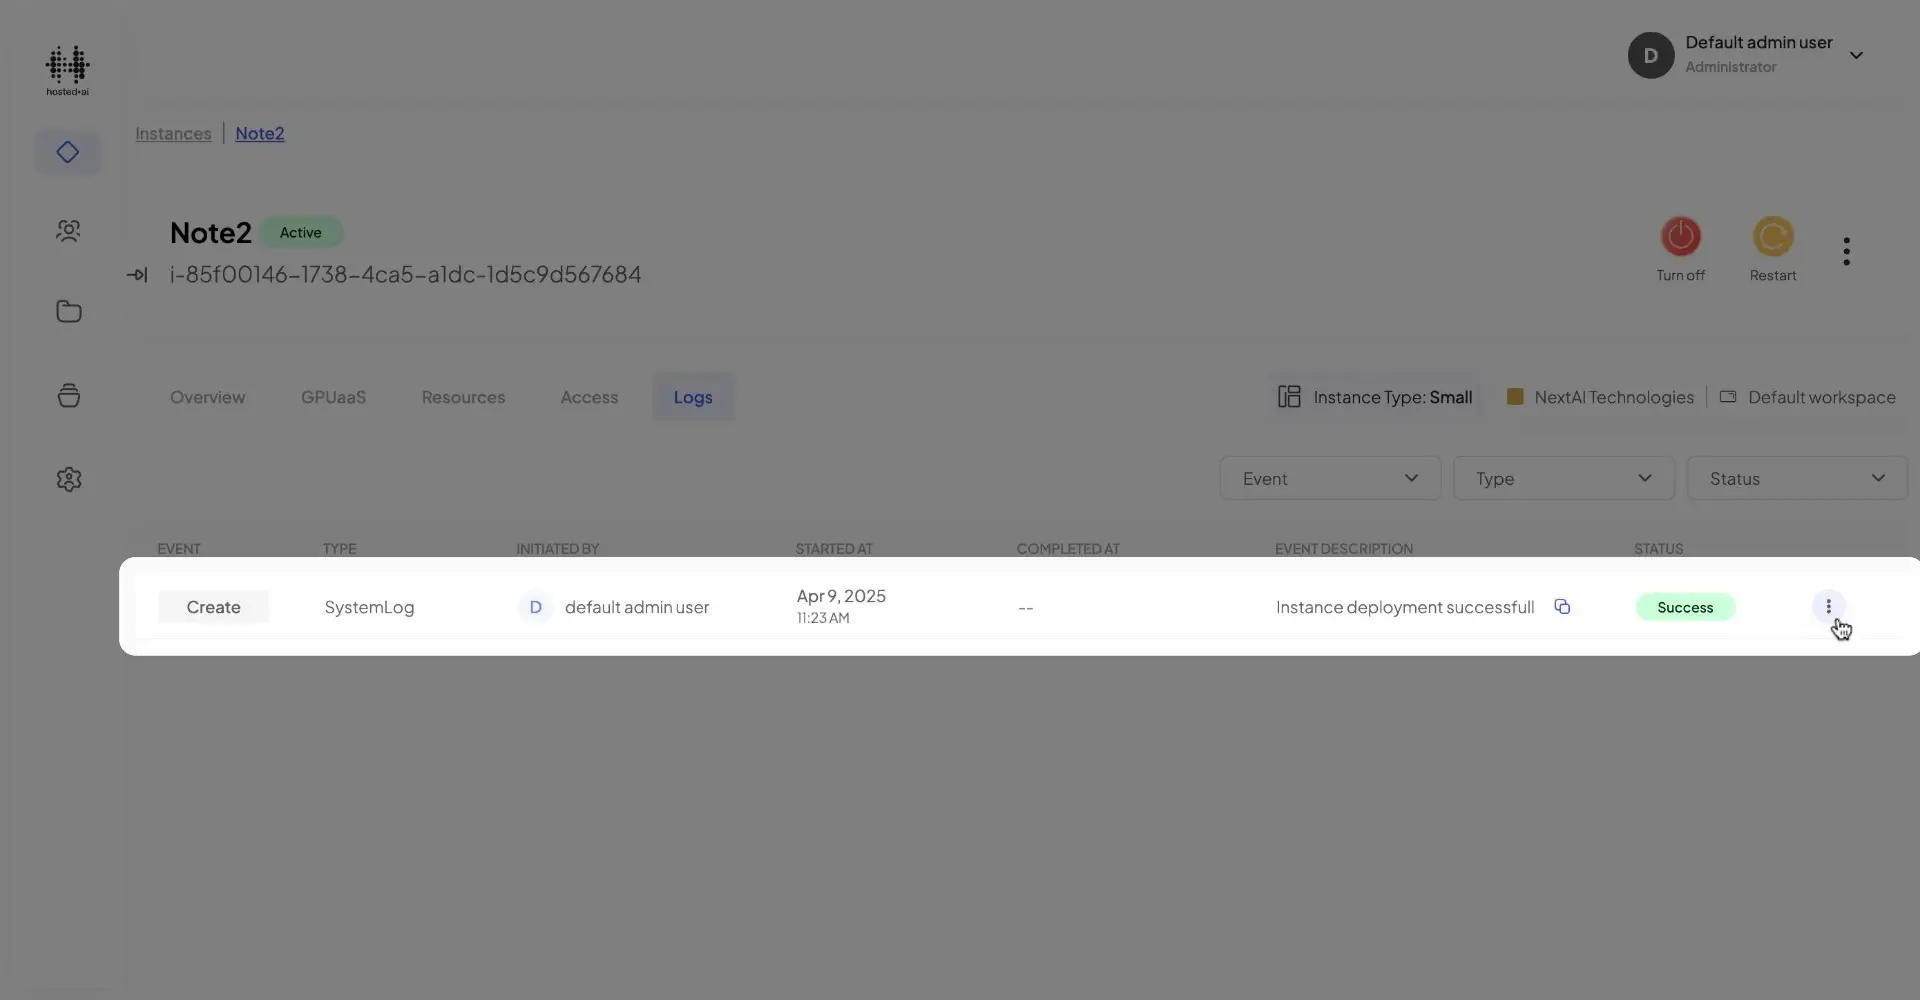Expand the Status filter dropdown
Viewport: 1920px width, 1000px height.
1796,479
